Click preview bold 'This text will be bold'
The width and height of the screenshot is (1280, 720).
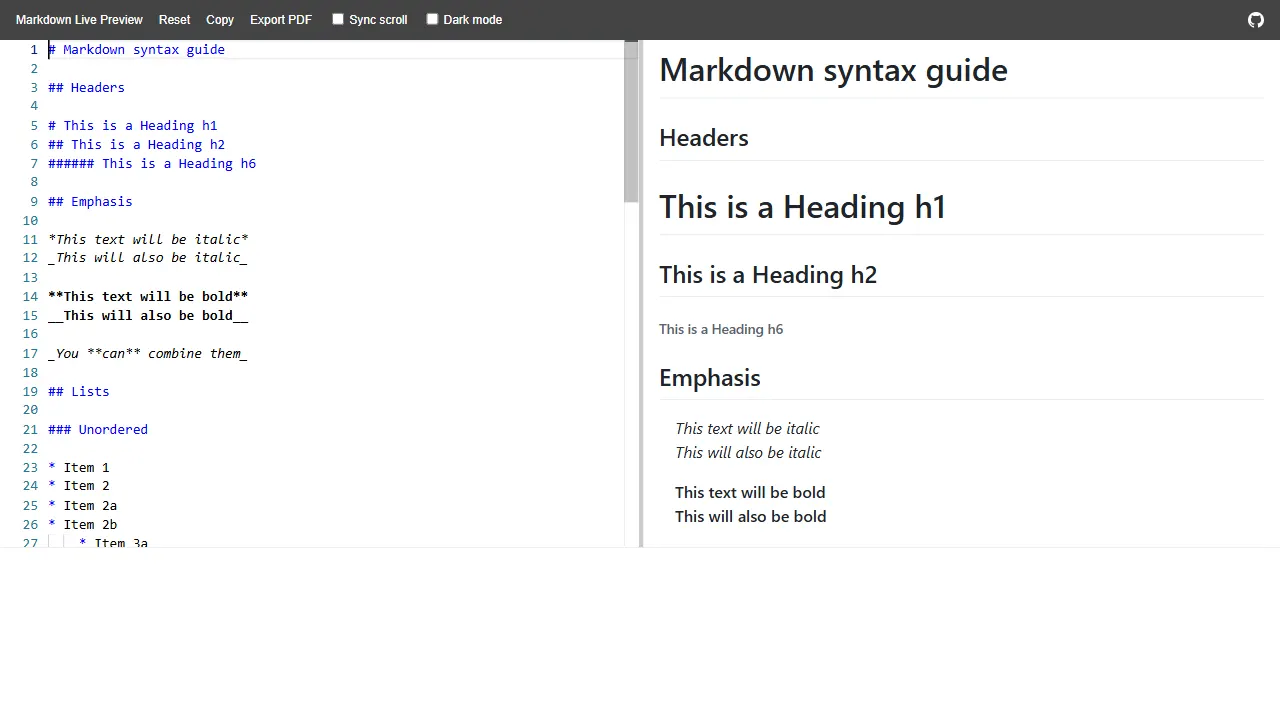tap(750, 492)
